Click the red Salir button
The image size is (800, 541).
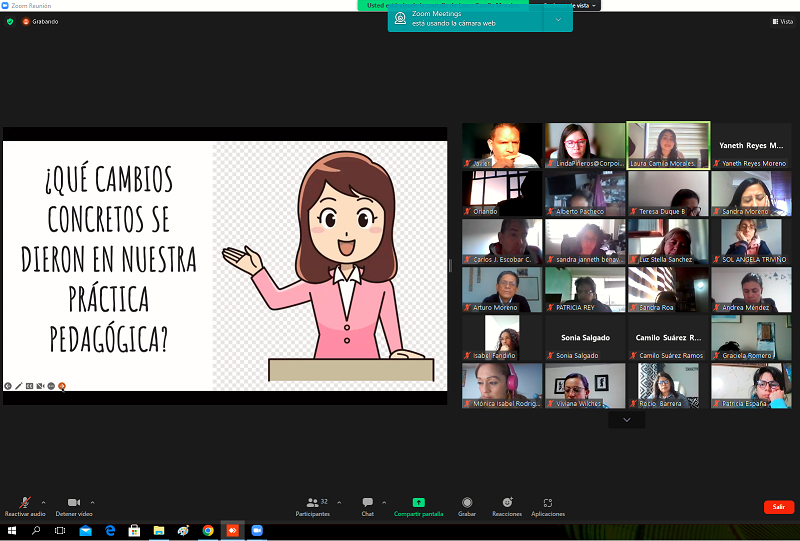click(x=778, y=507)
